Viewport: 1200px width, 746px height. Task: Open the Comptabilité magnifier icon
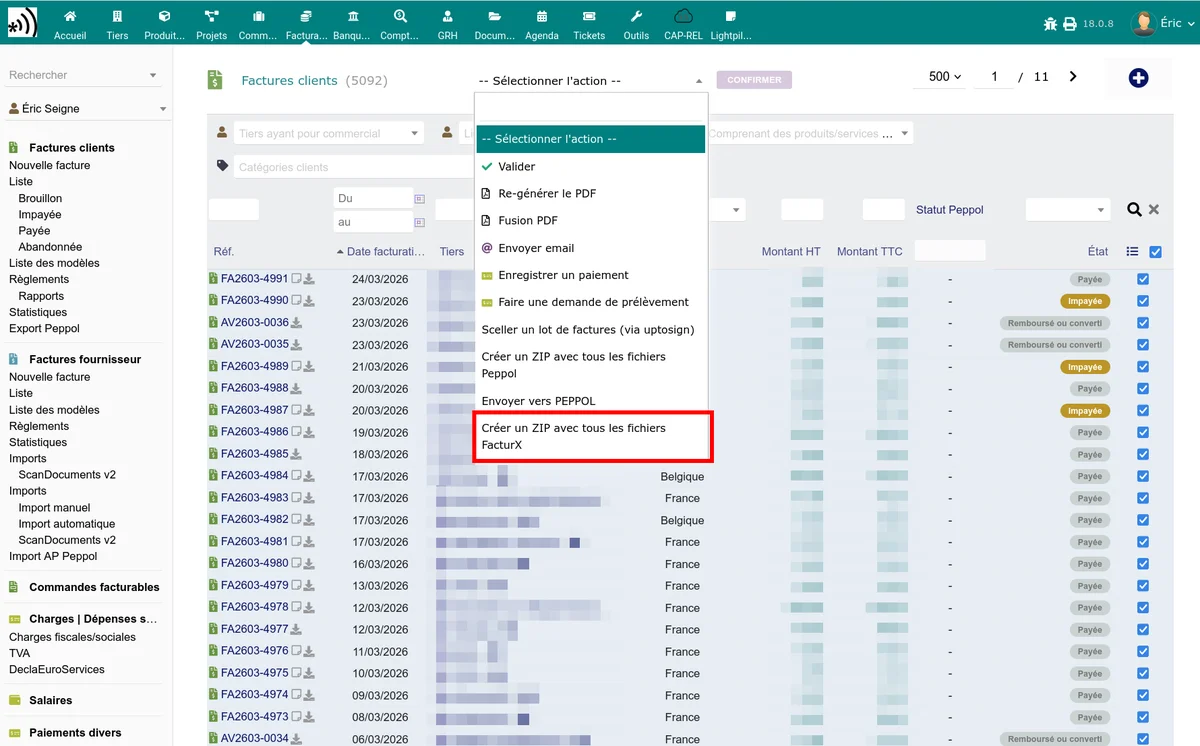[x=400, y=17]
